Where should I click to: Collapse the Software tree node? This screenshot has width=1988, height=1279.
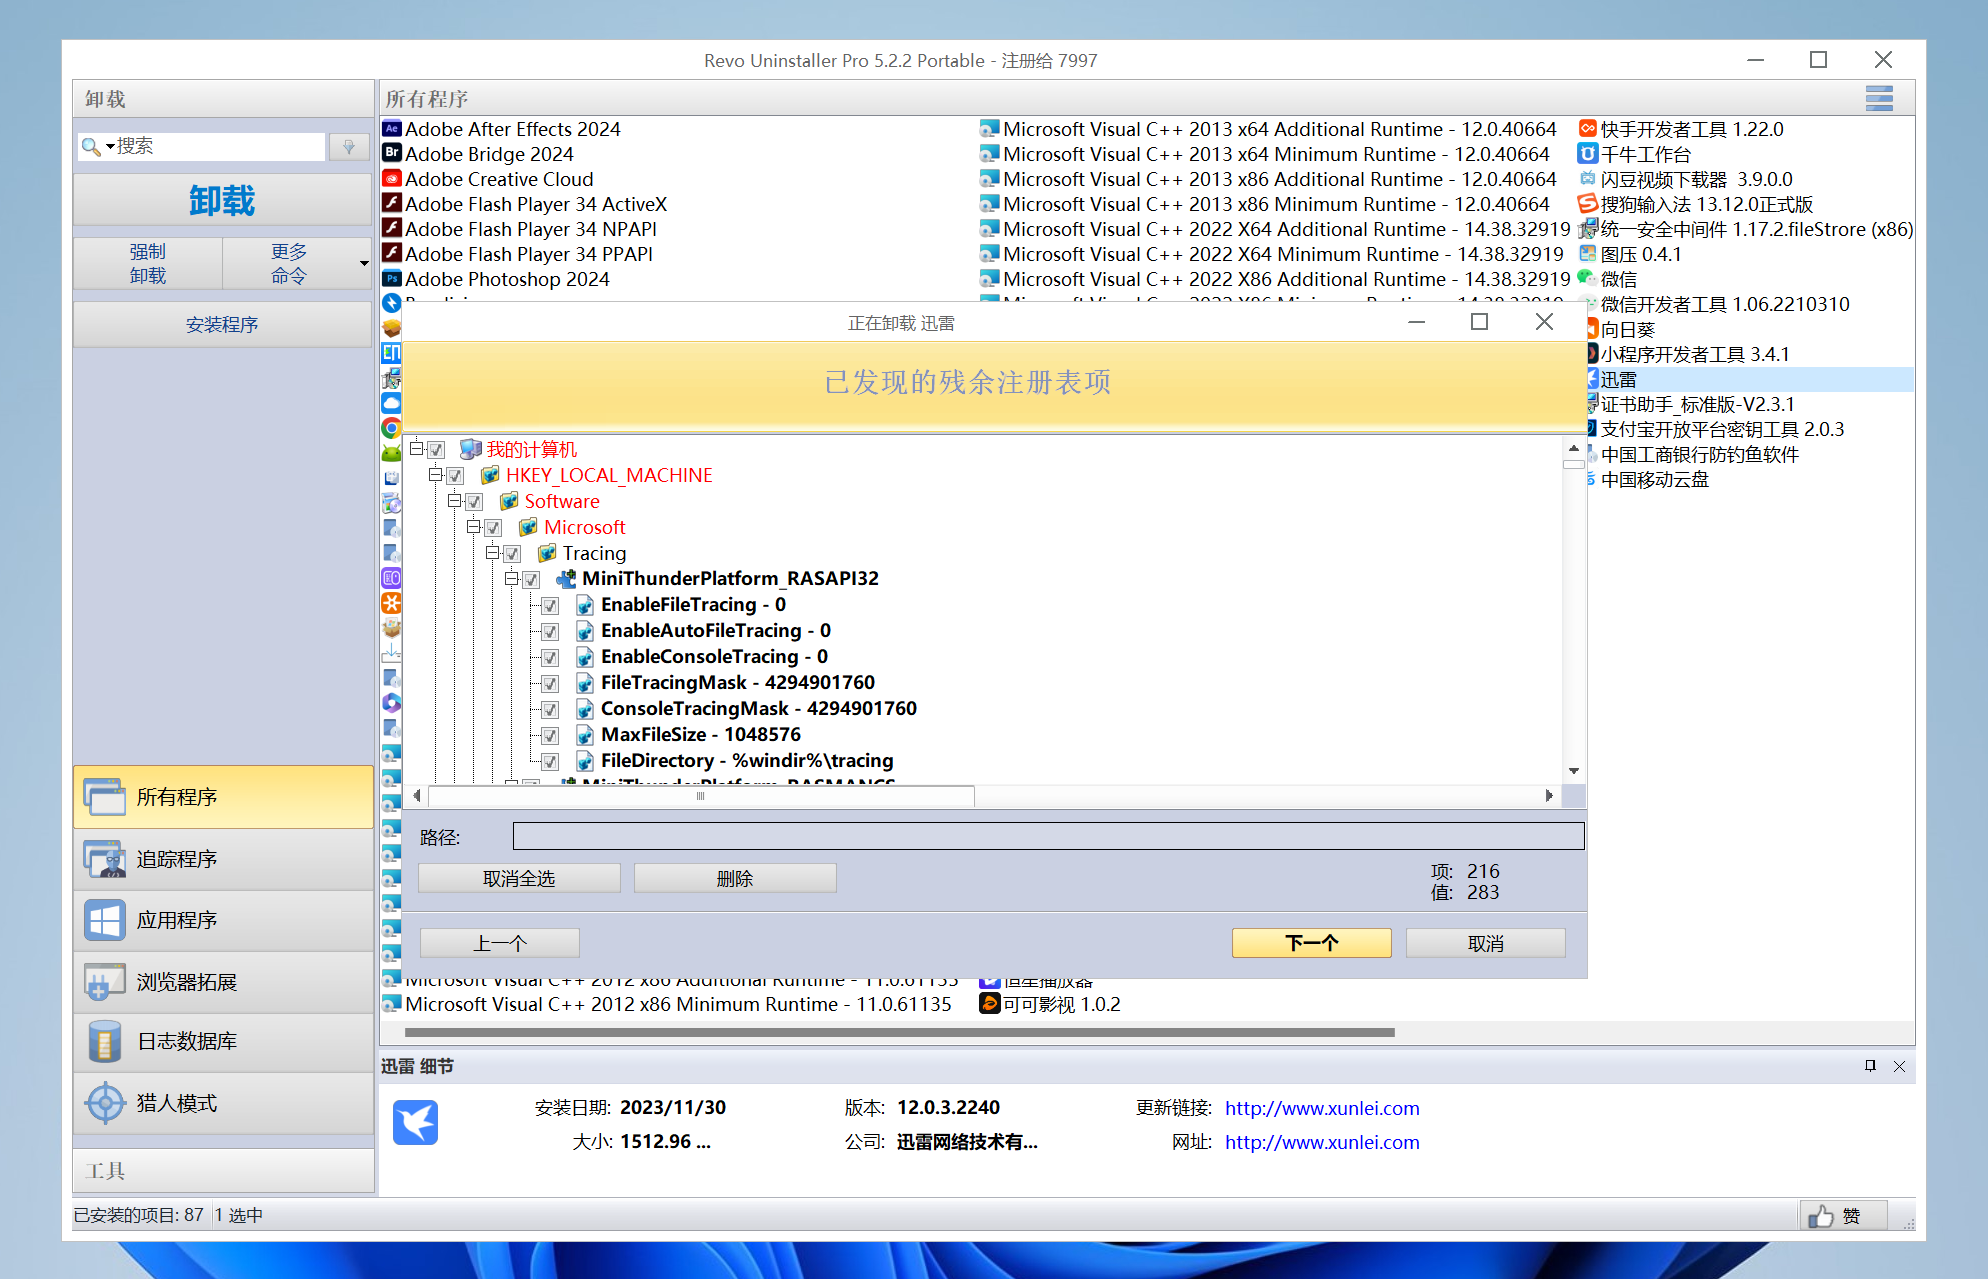click(x=455, y=501)
